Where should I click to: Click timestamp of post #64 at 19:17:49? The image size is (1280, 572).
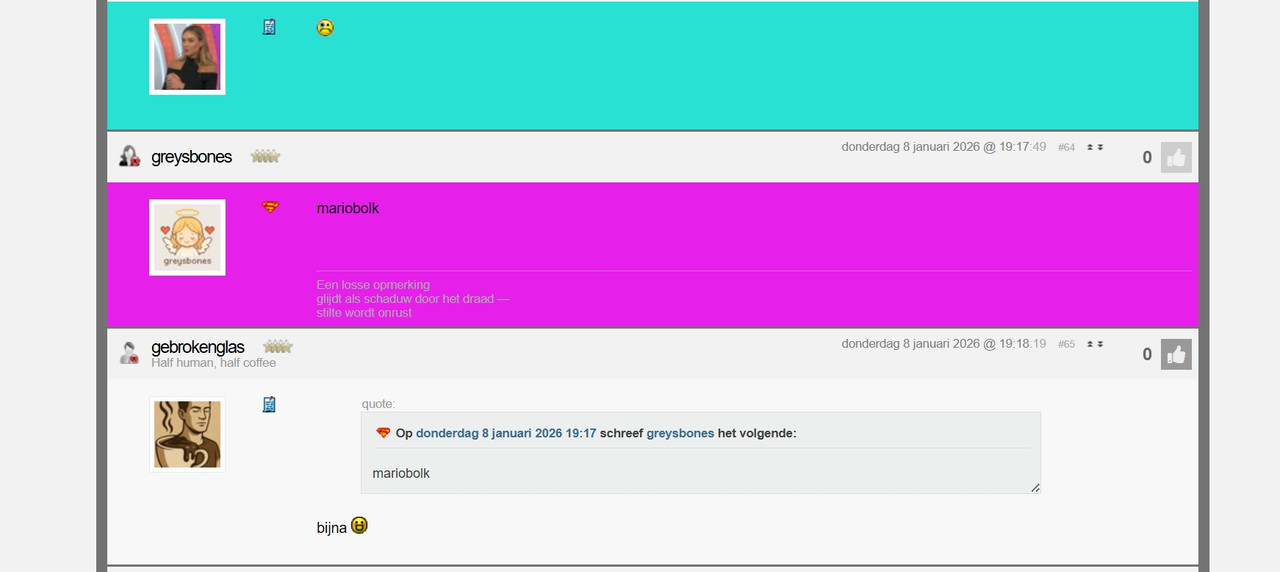coord(944,147)
